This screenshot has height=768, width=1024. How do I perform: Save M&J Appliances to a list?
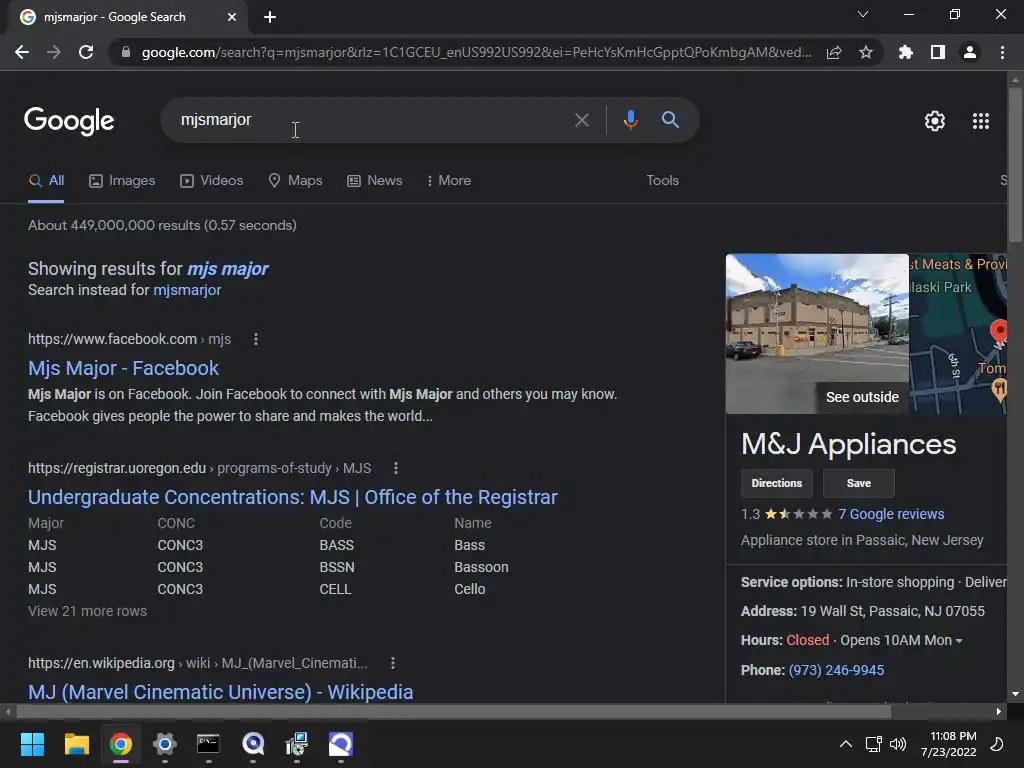[859, 483]
